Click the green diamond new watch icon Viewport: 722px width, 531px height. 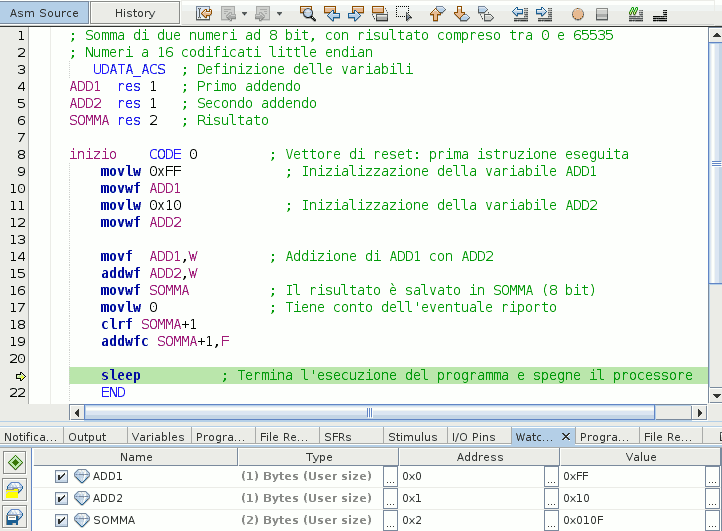click(x=15, y=463)
